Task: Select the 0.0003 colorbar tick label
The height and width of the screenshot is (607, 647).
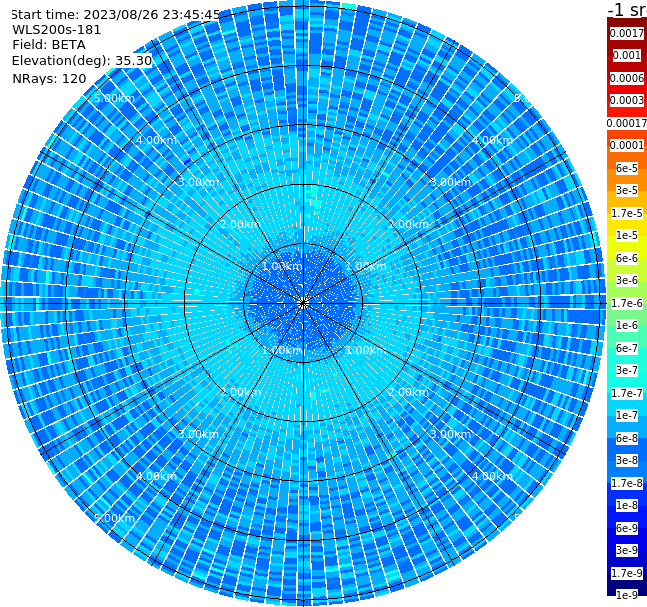Action: [627, 100]
